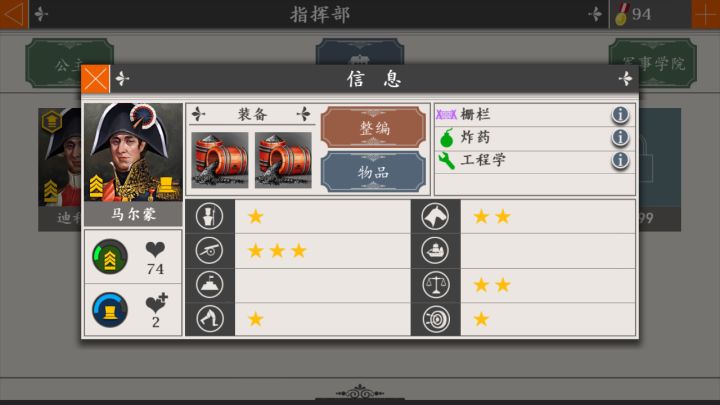Image resolution: width=720 pixels, height=405 pixels.
Task: Select the second gunpowder barrel equipment slot
Action: (283, 160)
